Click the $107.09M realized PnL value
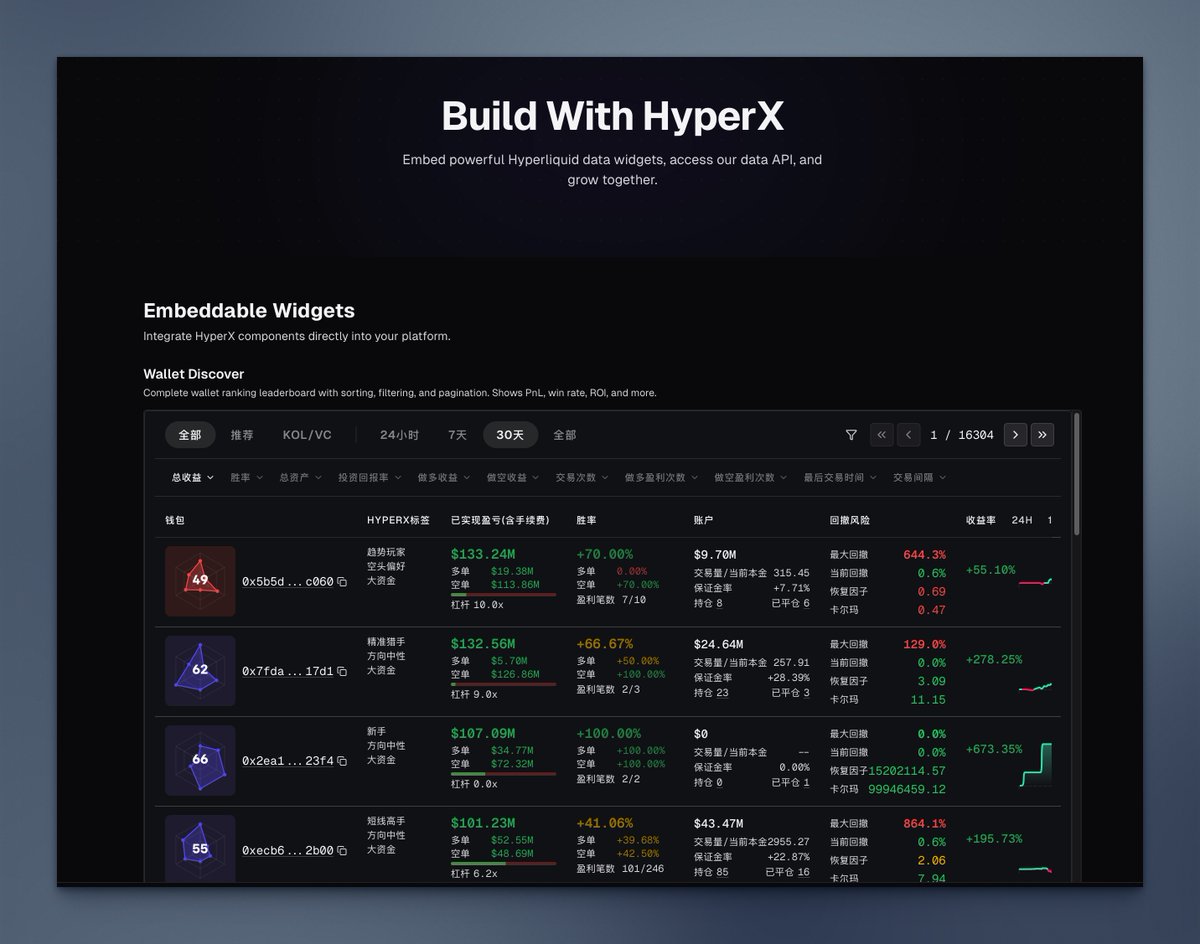 (483, 733)
